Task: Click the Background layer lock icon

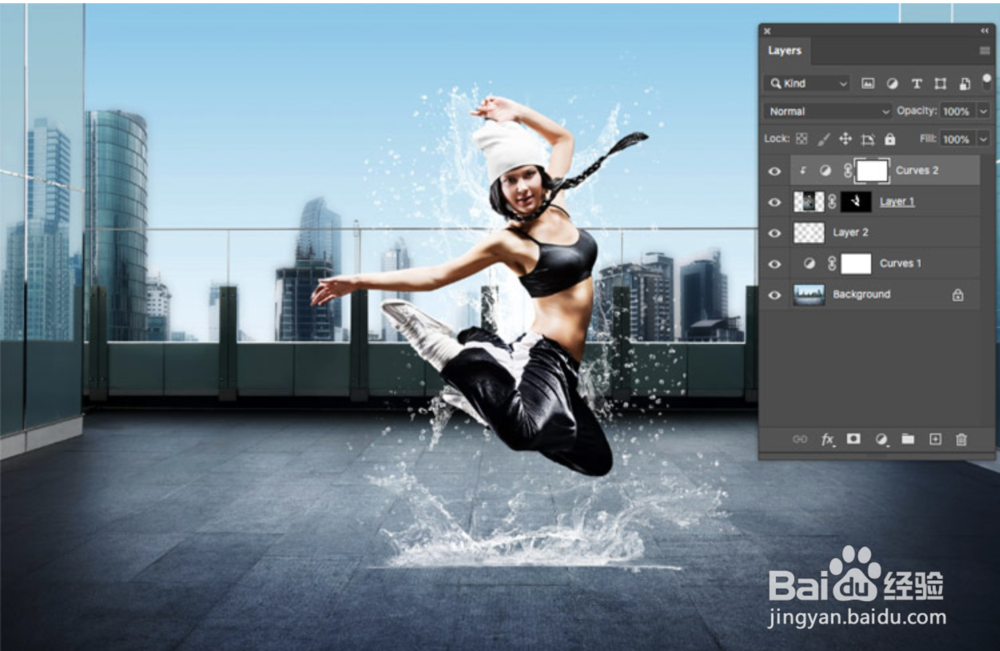Action: (x=957, y=295)
